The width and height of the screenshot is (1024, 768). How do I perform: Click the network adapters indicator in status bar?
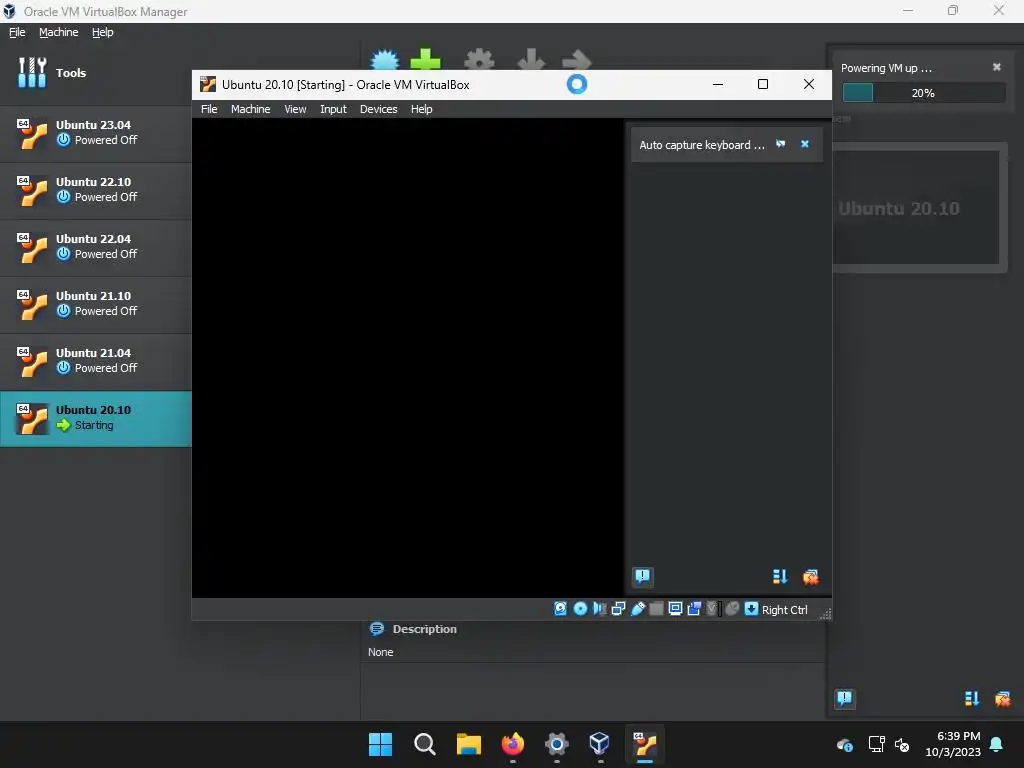pyautogui.click(x=618, y=609)
